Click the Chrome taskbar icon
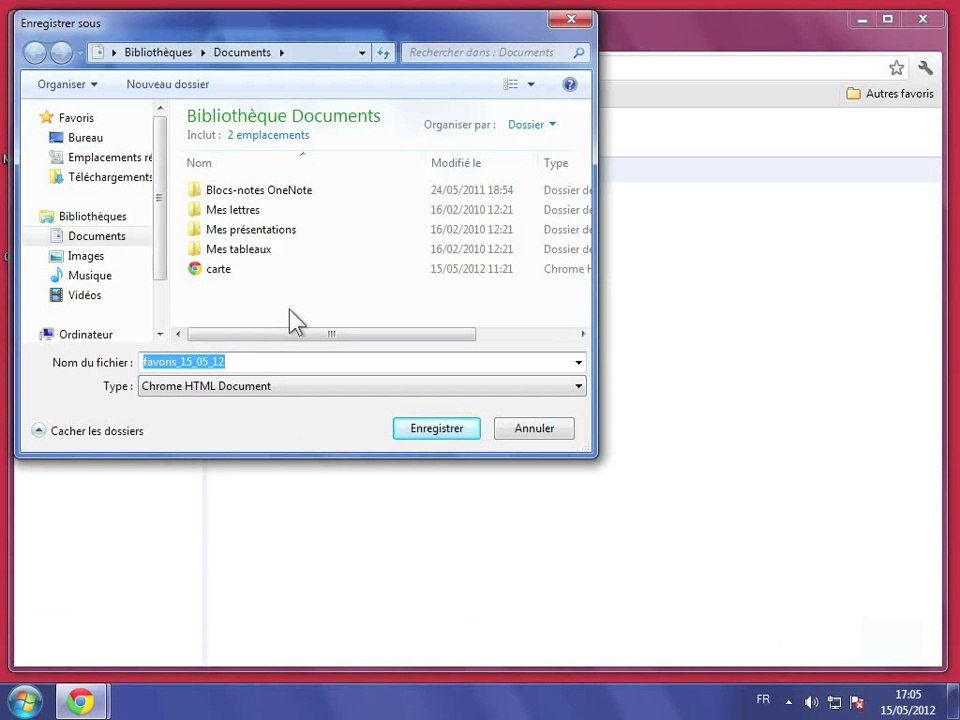The width and height of the screenshot is (960, 720). point(81,702)
